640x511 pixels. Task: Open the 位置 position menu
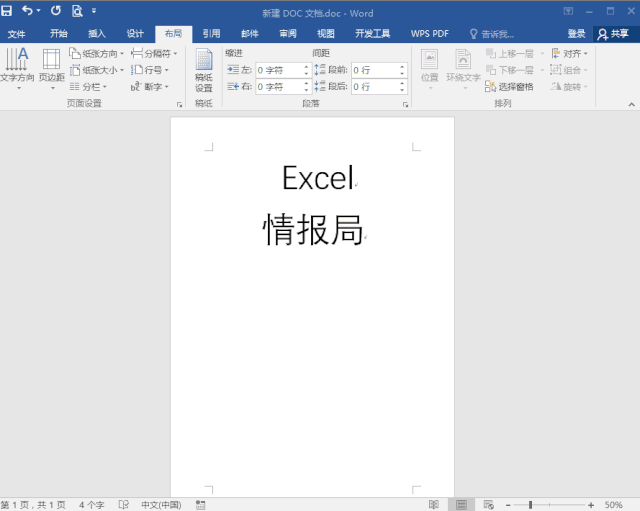430,69
